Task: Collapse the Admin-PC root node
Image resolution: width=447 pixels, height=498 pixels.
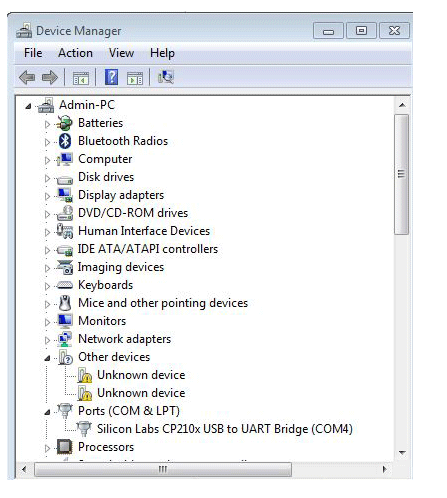Action: point(28,106)
